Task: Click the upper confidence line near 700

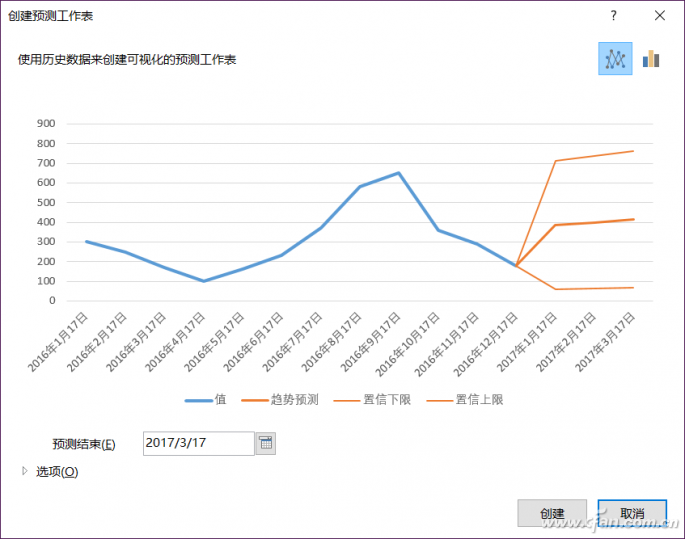Action: pos(555,161)
